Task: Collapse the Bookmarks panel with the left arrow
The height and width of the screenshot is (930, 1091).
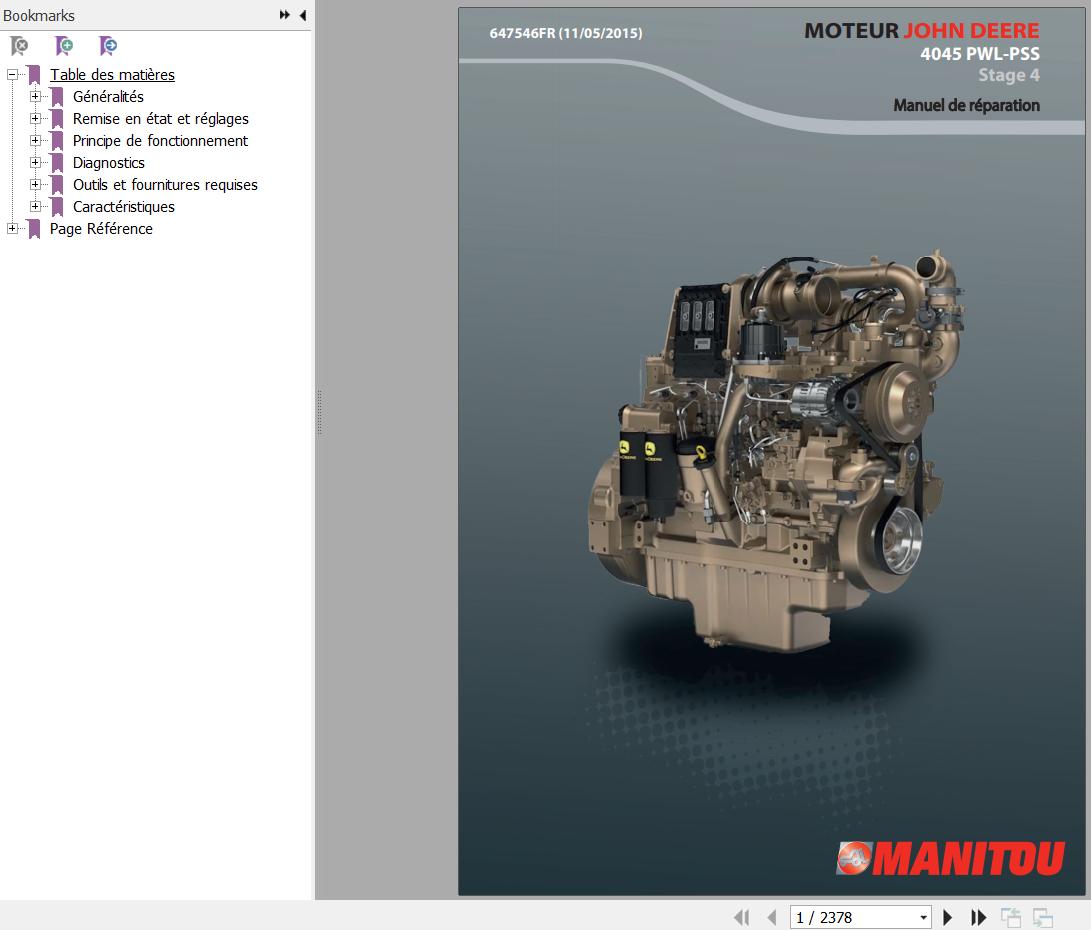Action: 303,15
